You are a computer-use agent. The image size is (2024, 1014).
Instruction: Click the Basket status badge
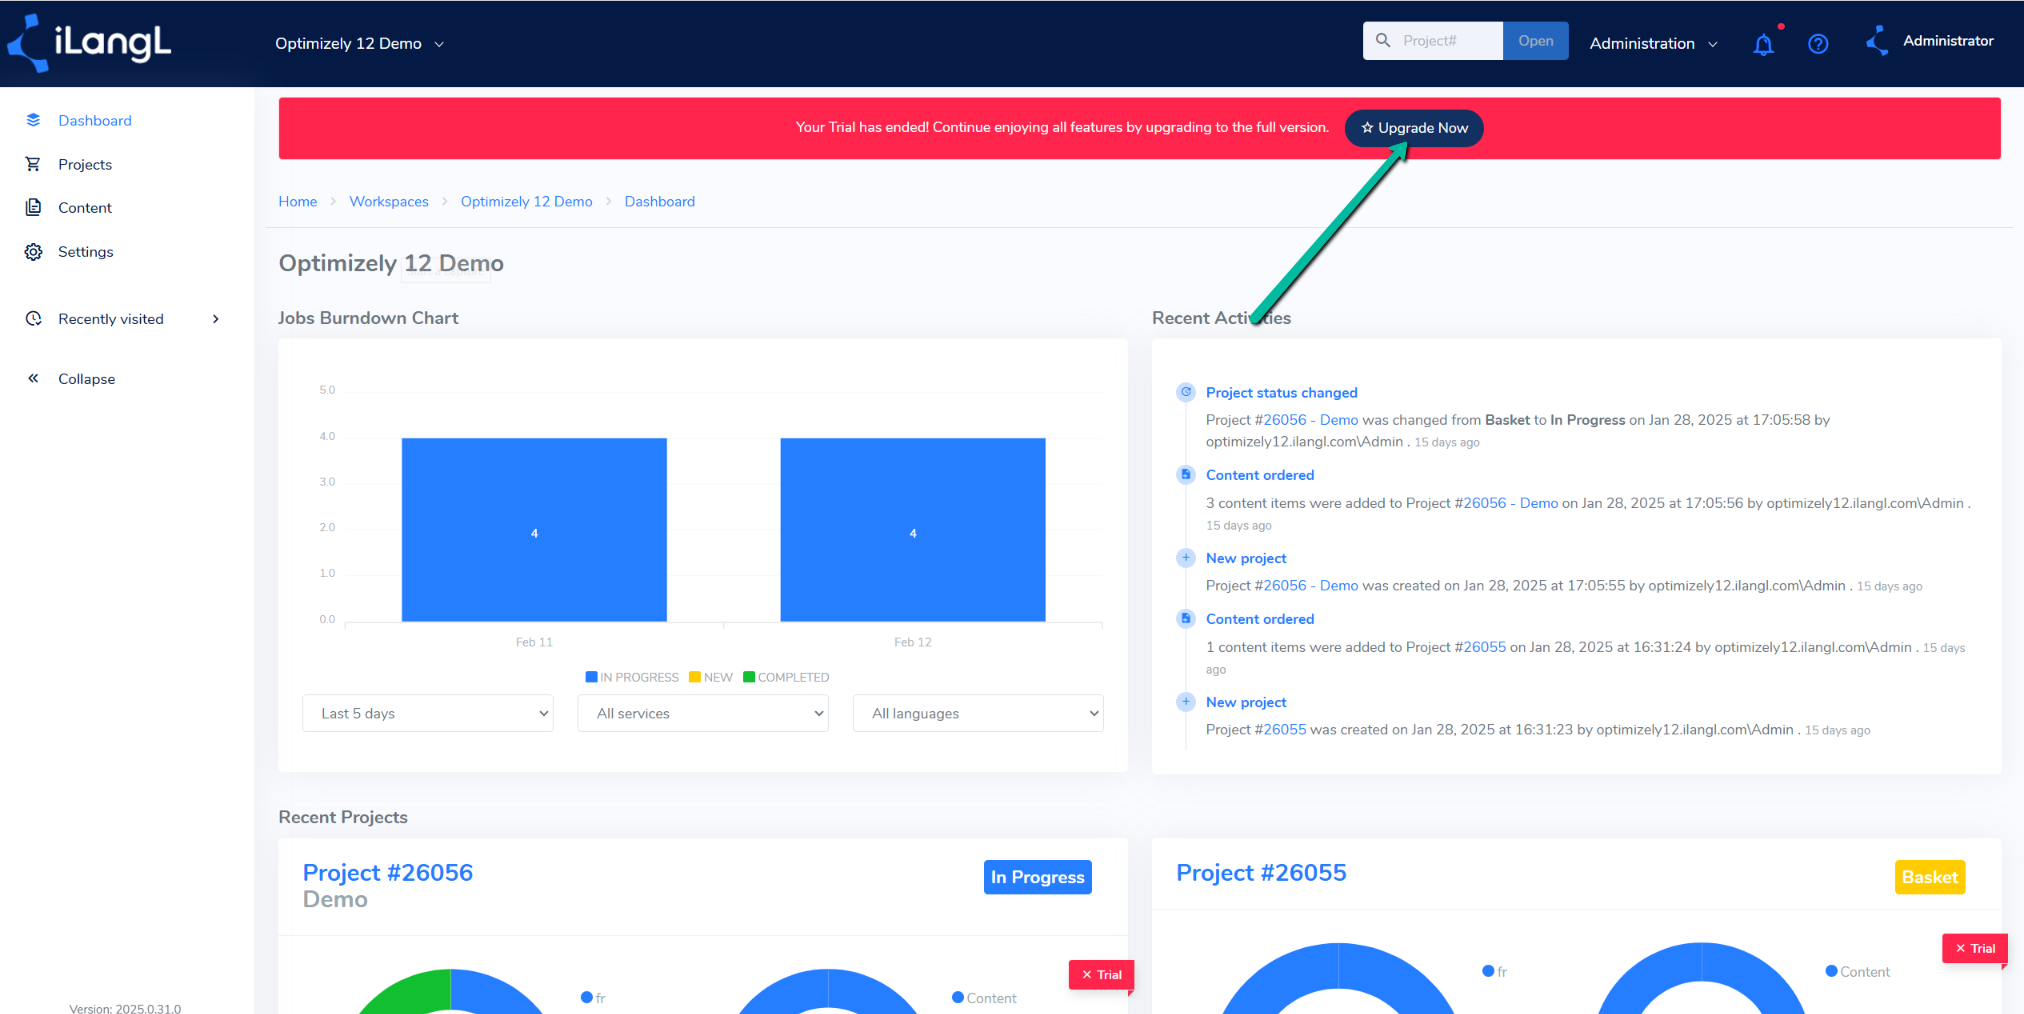pos(1929,877)
